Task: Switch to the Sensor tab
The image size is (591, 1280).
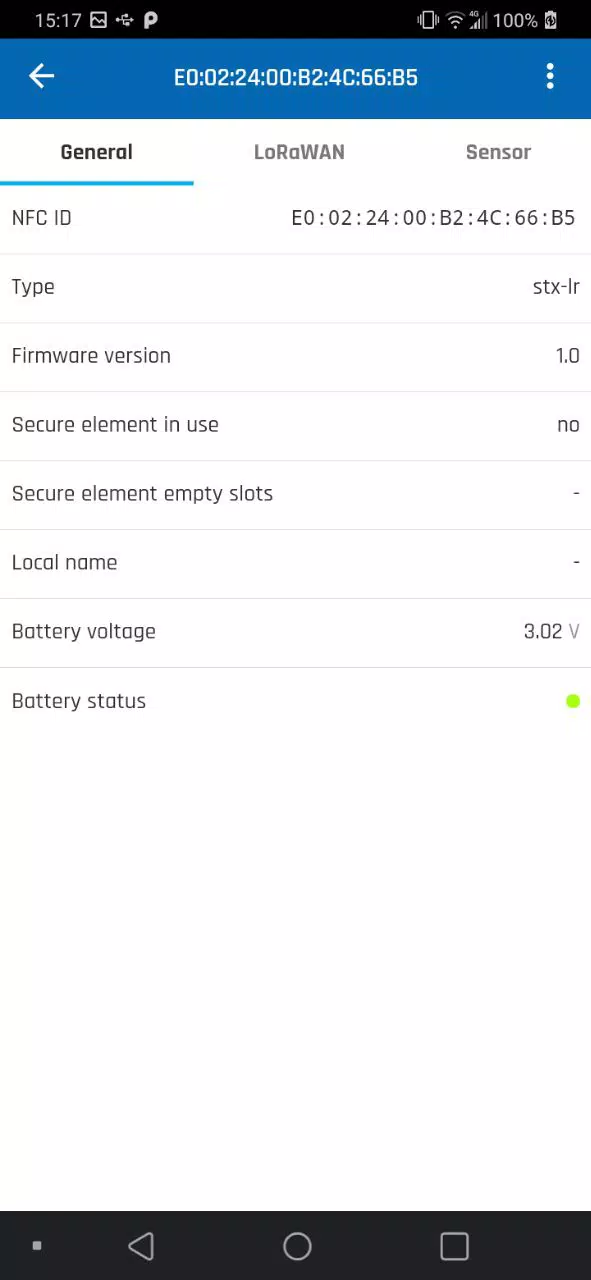Action: point(498,152)
